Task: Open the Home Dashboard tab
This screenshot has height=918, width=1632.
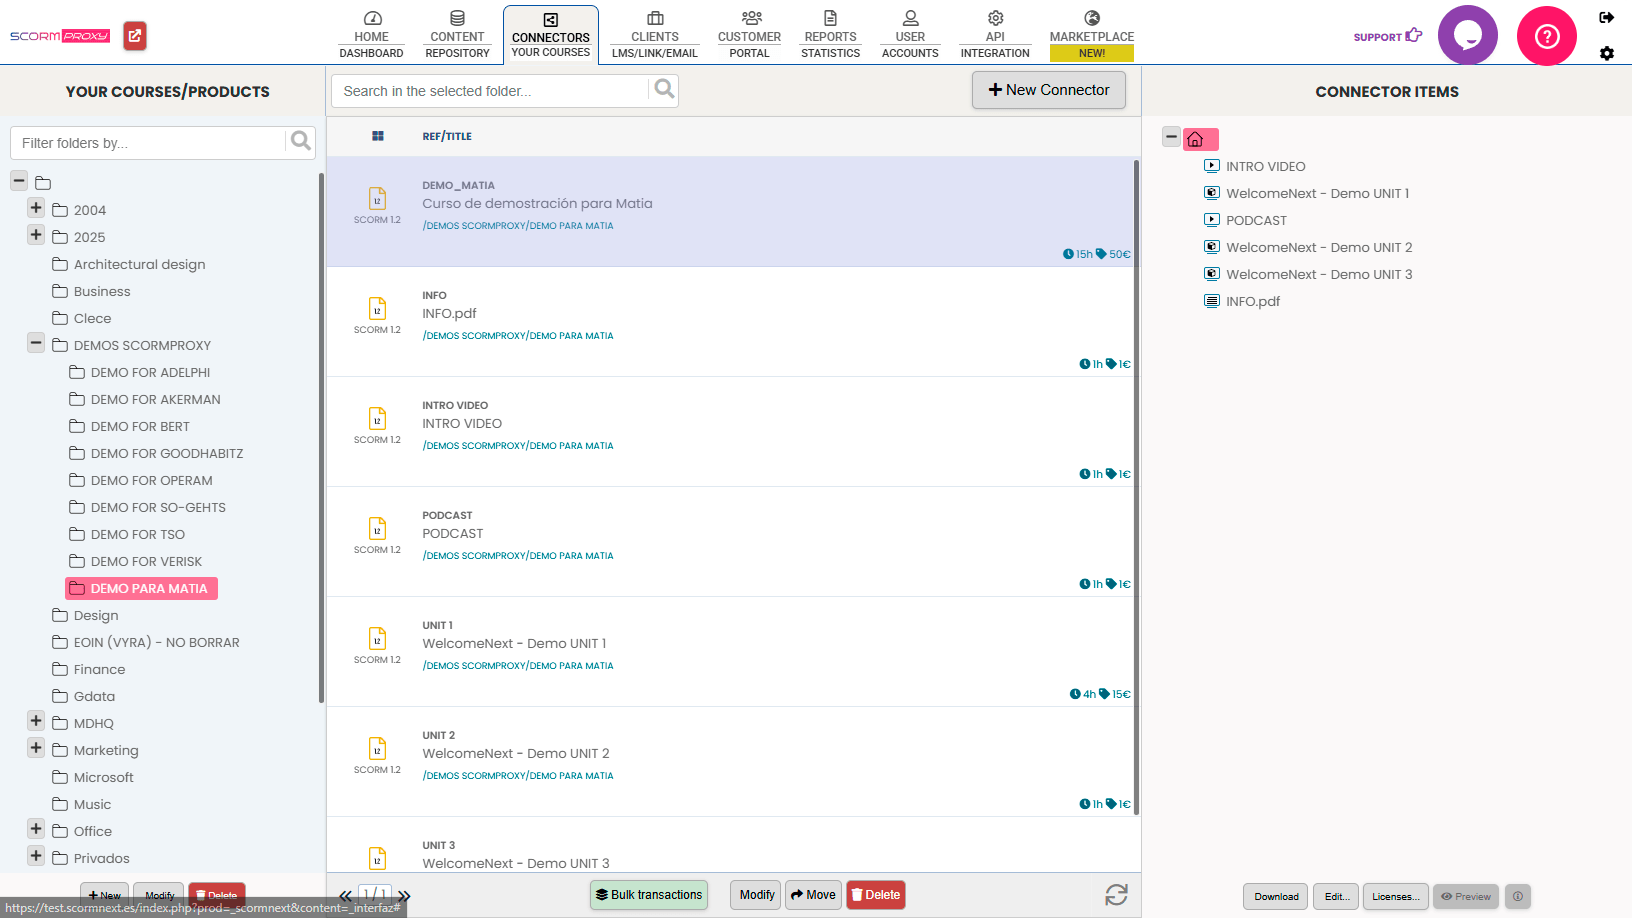Action: tap(371, 35)
